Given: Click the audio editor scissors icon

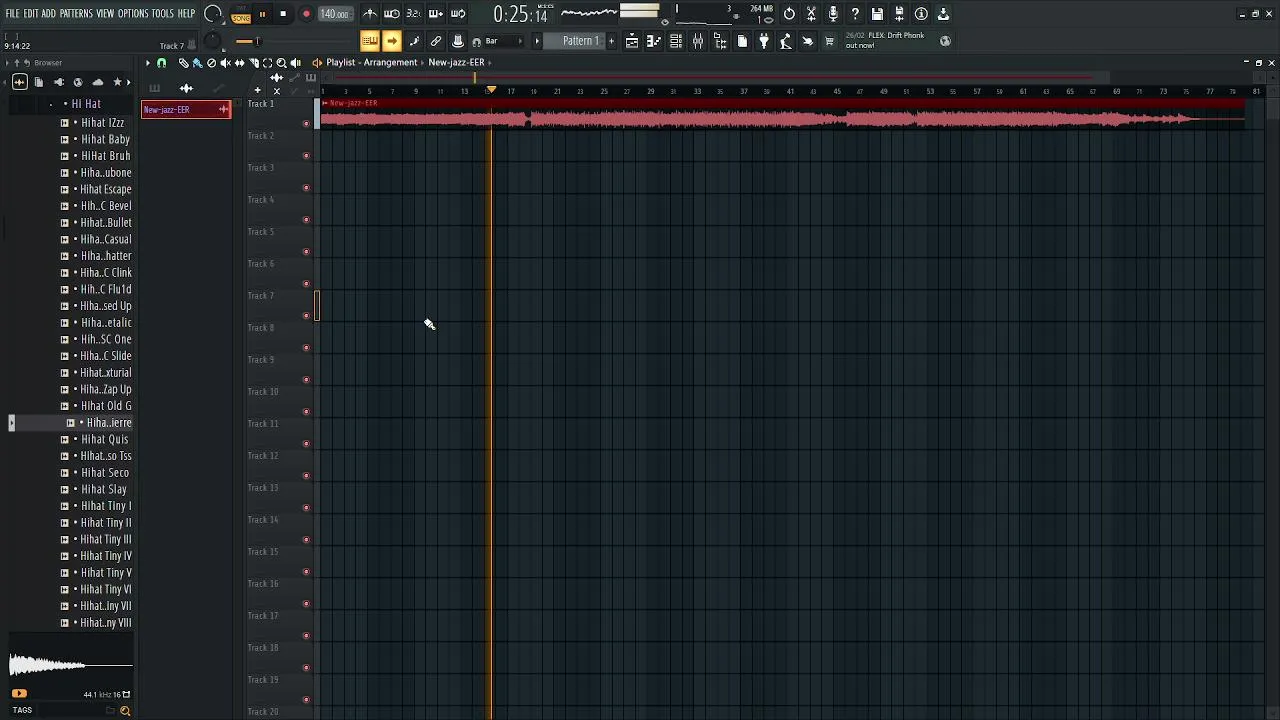Looking at the screenshot, I should coord(811,14).
